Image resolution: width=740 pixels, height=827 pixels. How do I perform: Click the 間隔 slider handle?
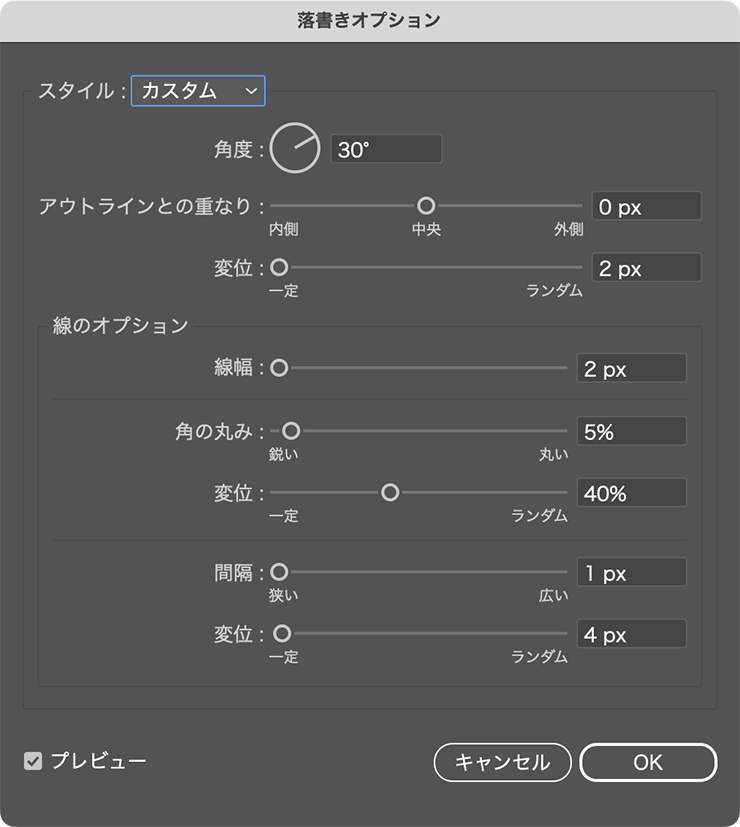(x=279, y=572)
